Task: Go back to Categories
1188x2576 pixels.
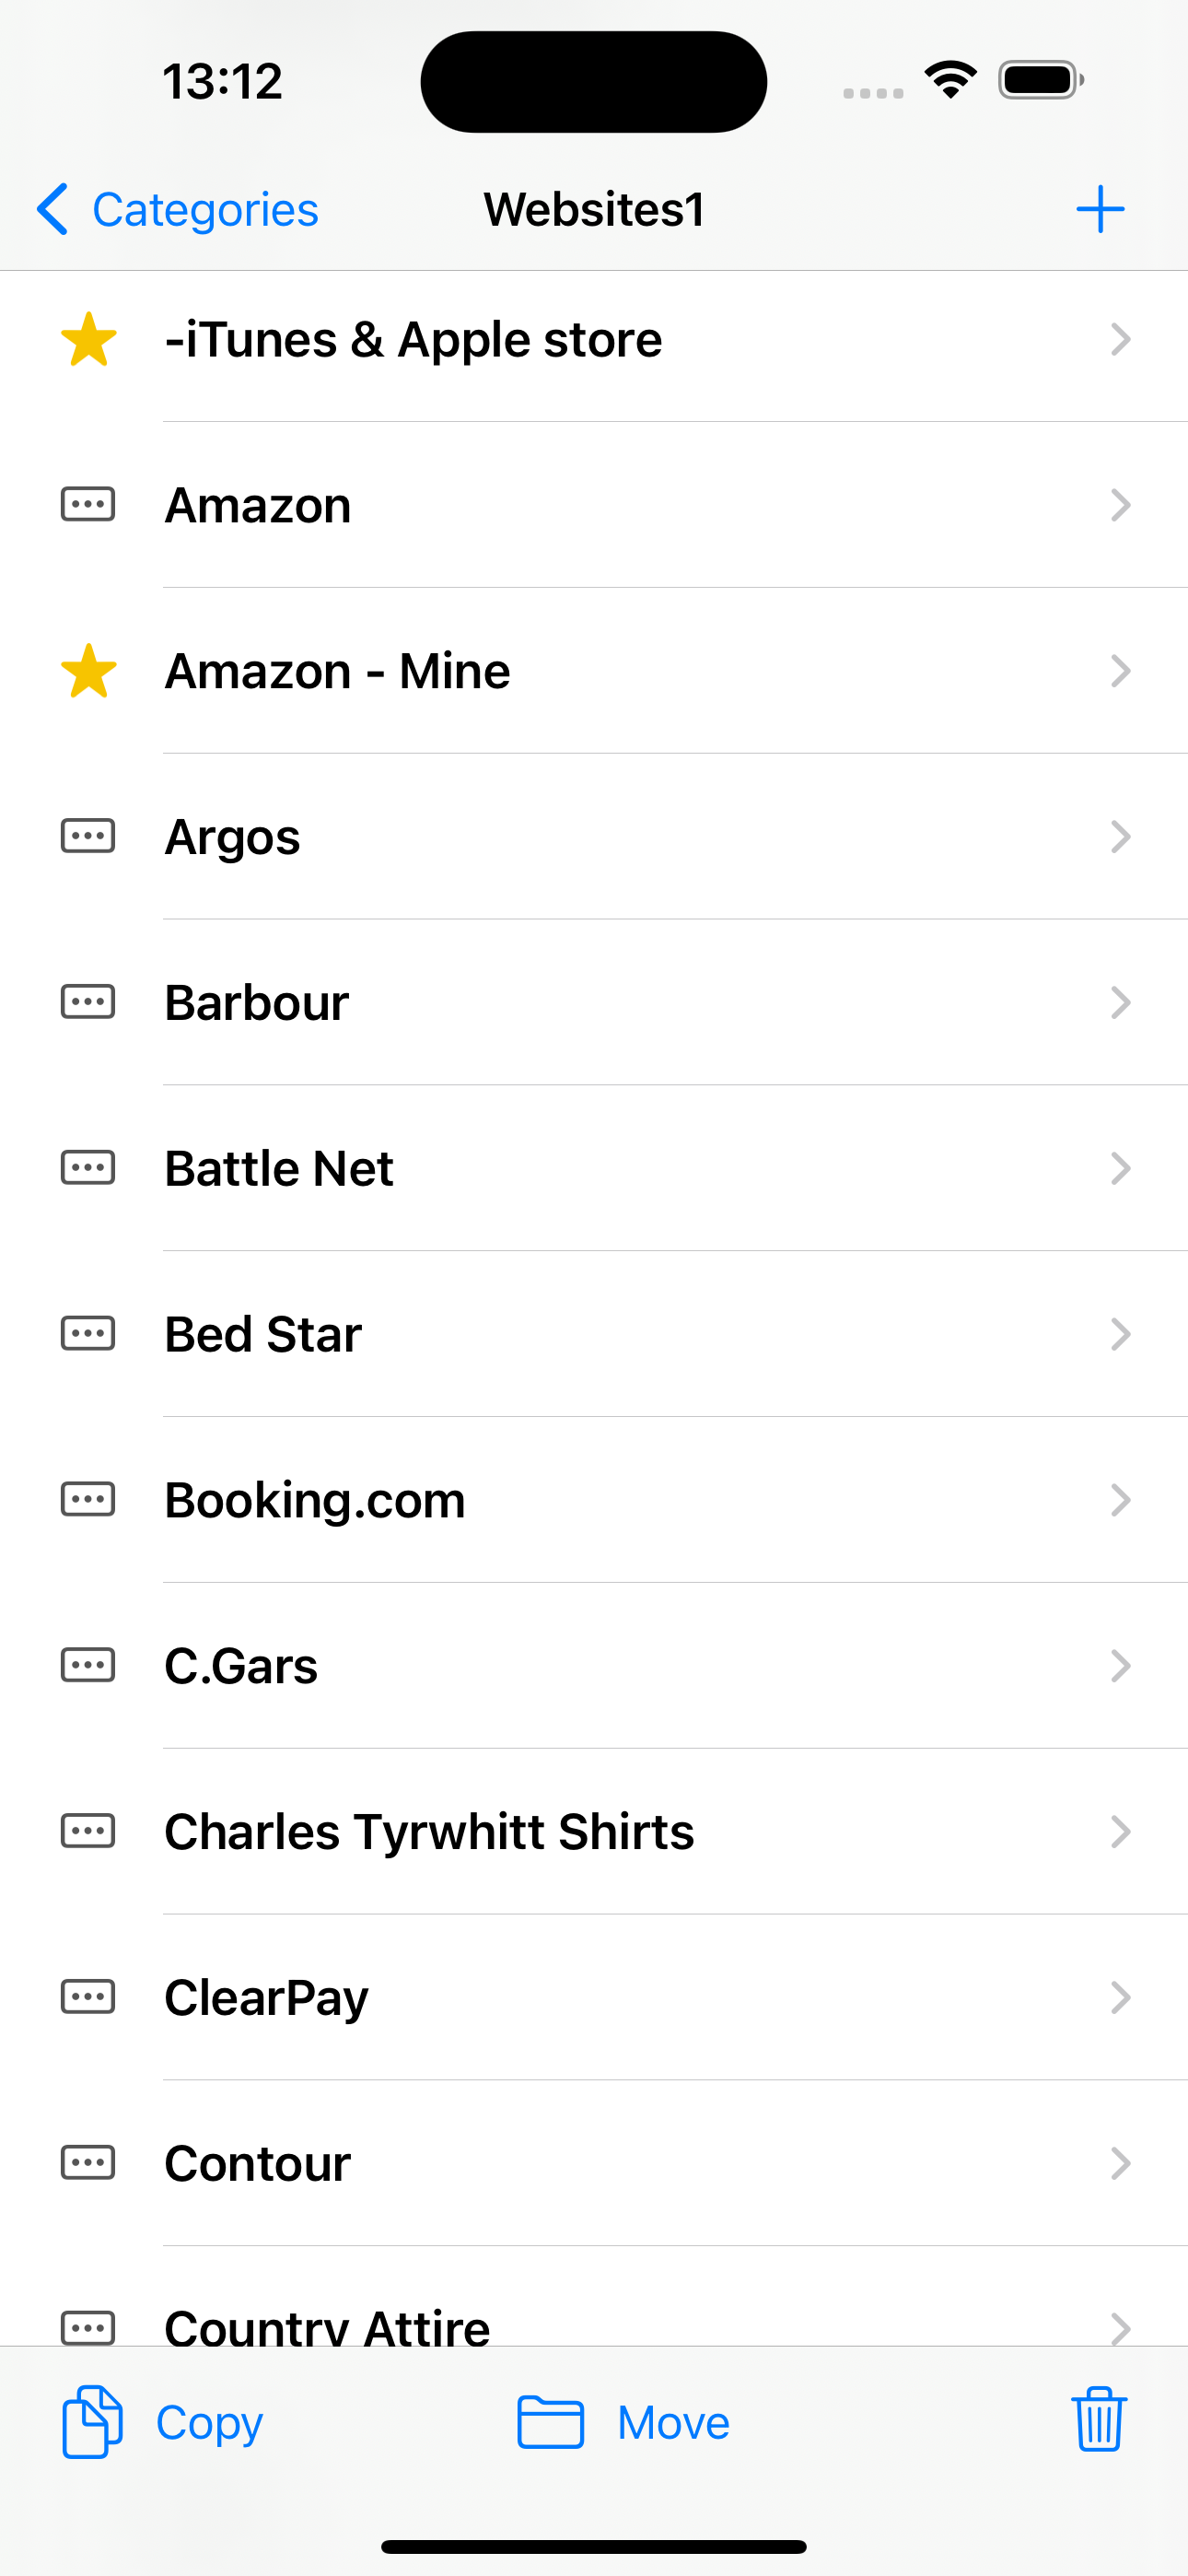Action: 177,209
